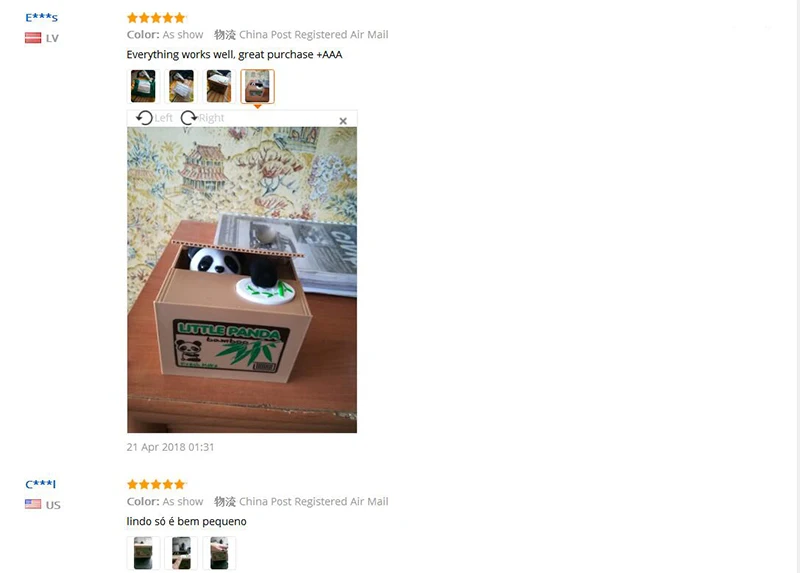Open third thumbnail of E***s review
800x573 pixels.
(219, 86)
